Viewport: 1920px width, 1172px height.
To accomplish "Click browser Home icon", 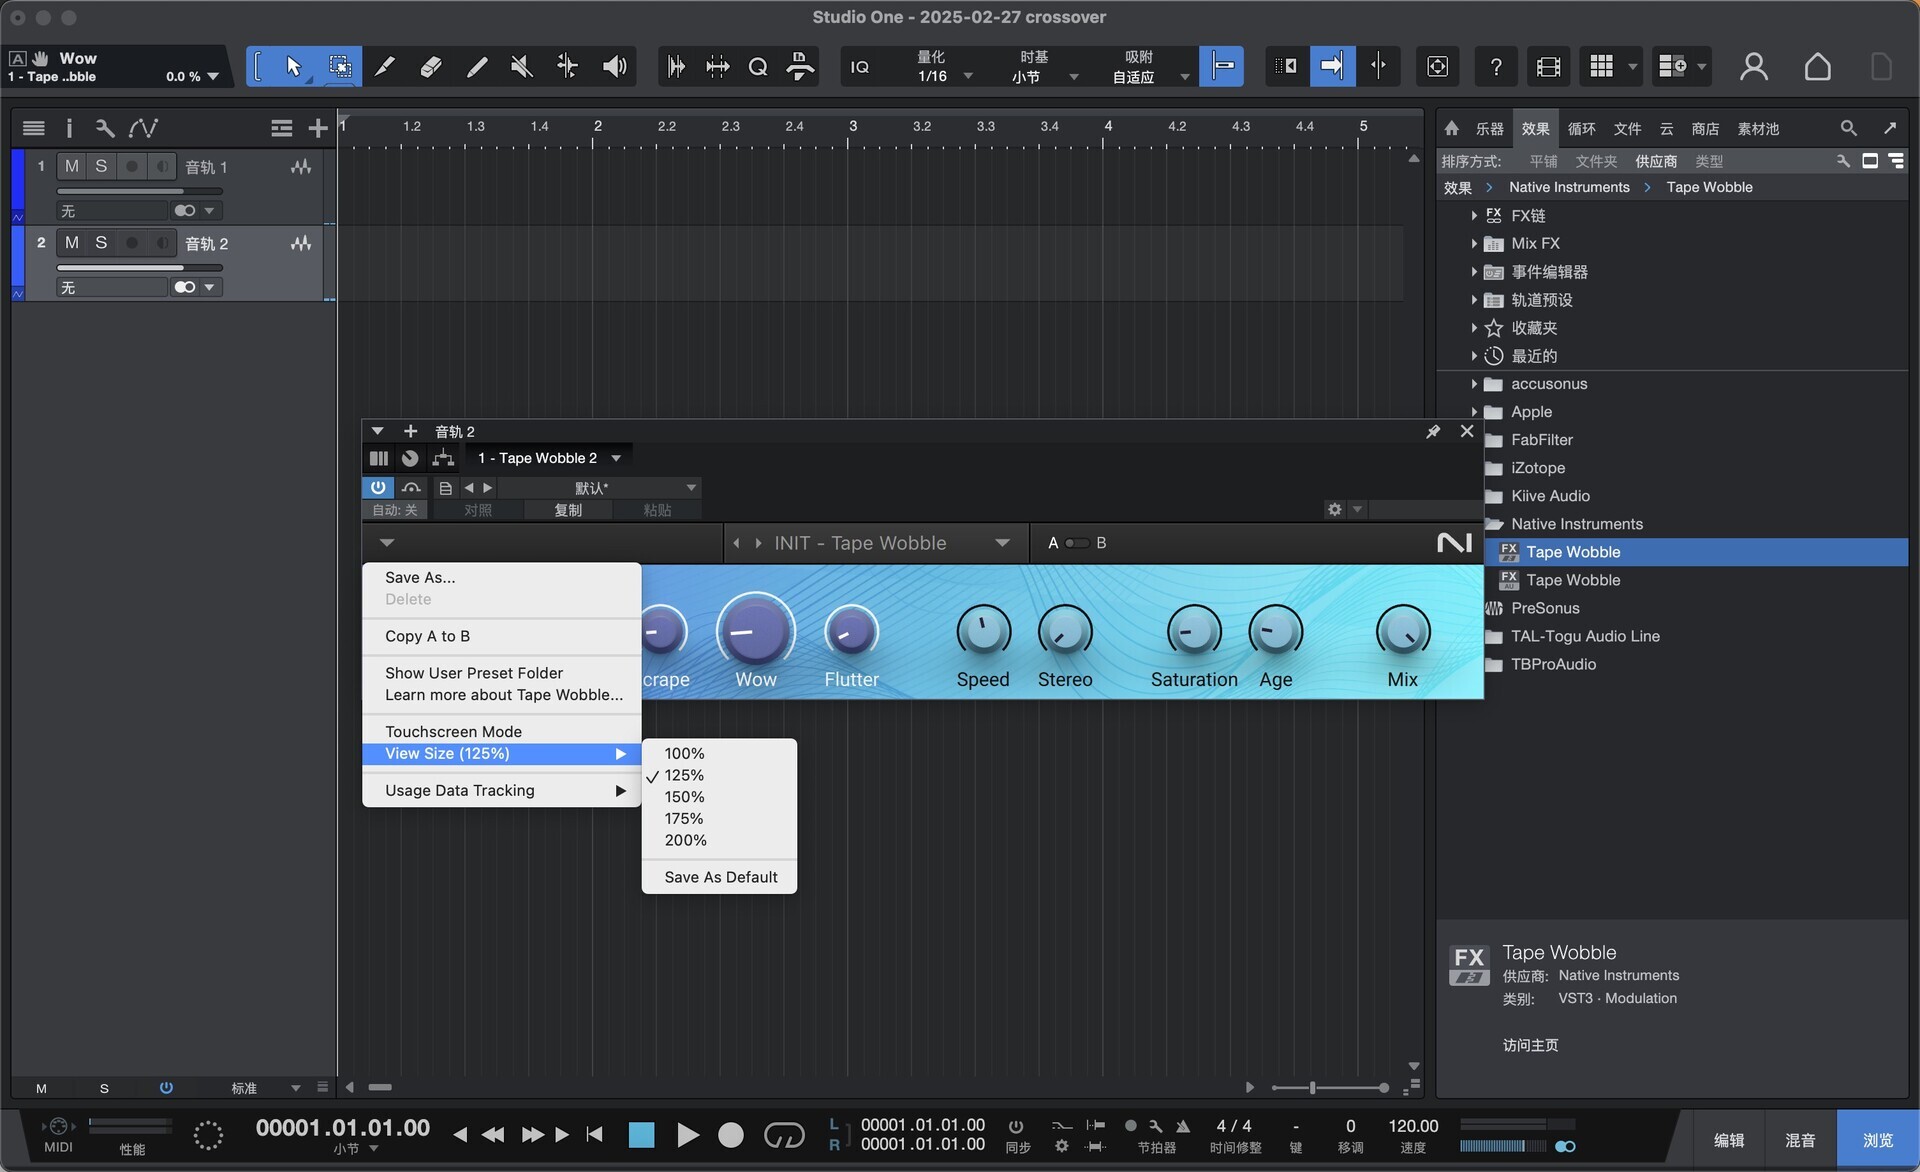I will coord(1452,128).
